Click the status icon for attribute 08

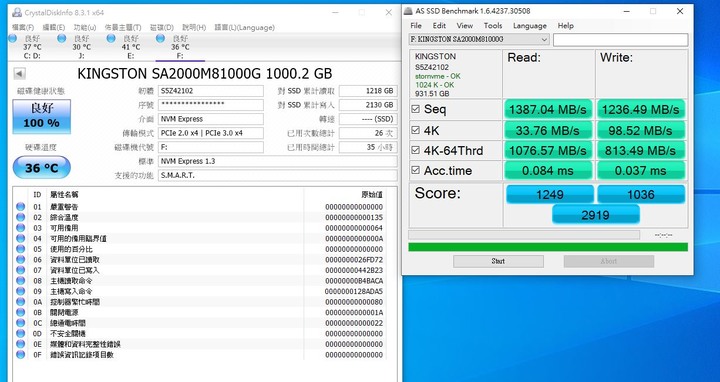(21, 281)
